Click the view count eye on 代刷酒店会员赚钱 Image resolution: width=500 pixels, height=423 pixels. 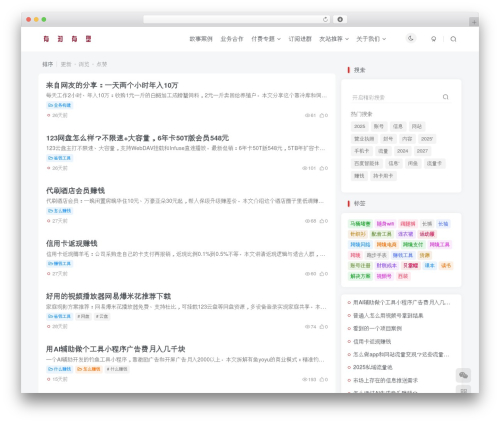click(307, 221)
